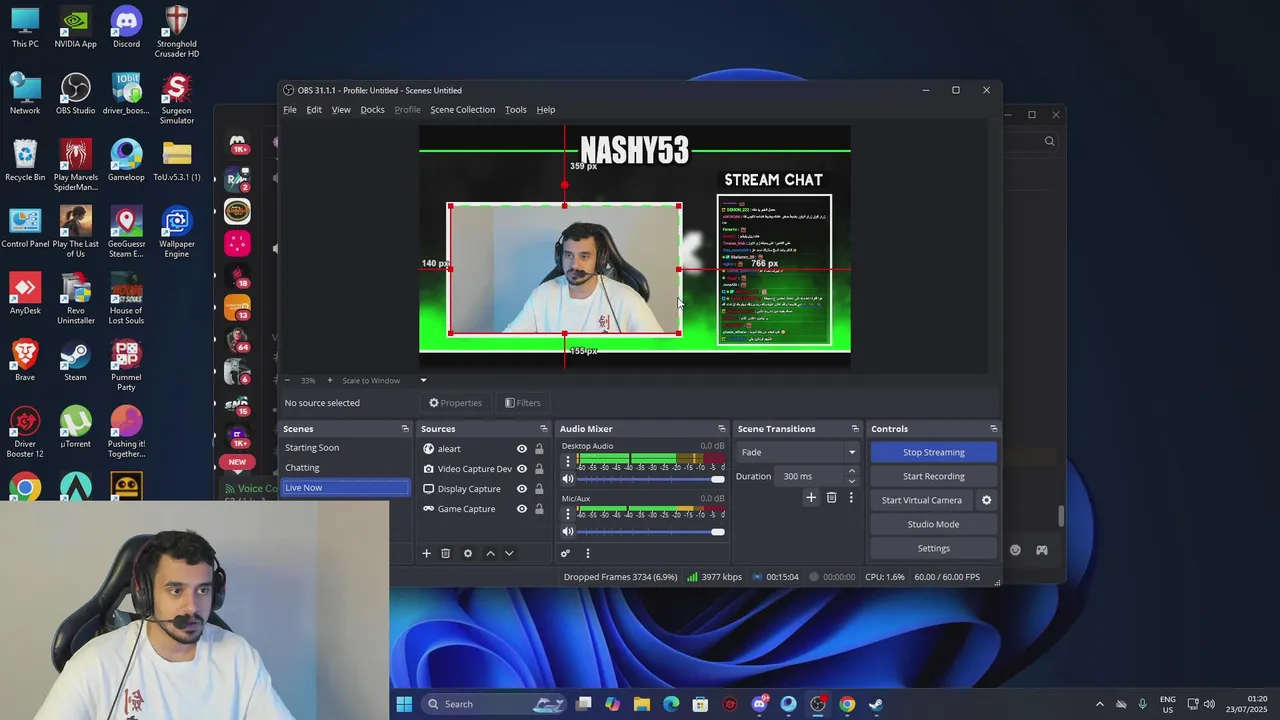Open Desktop Audio three-dot options
Viewport: 1280px width, 720px height.
(x=568, y=462)
